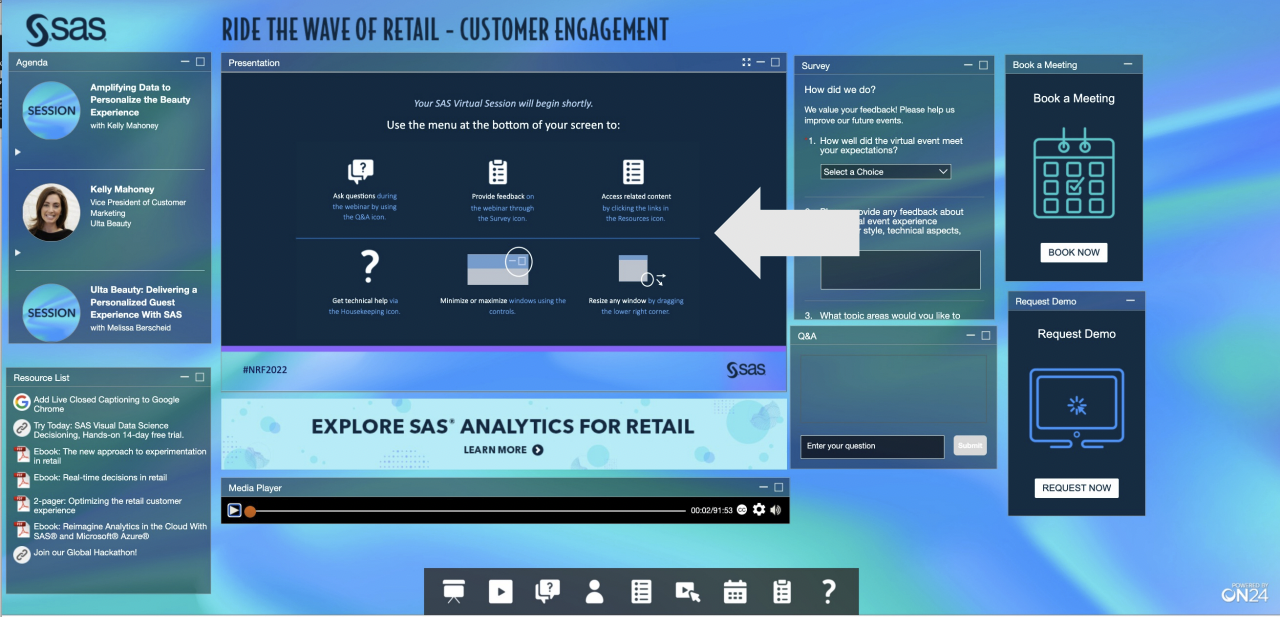Screen dimensions: 1280x617
Task: Open Ebook: new approach to experimentation in retail
Action: (x=120, y=456)
